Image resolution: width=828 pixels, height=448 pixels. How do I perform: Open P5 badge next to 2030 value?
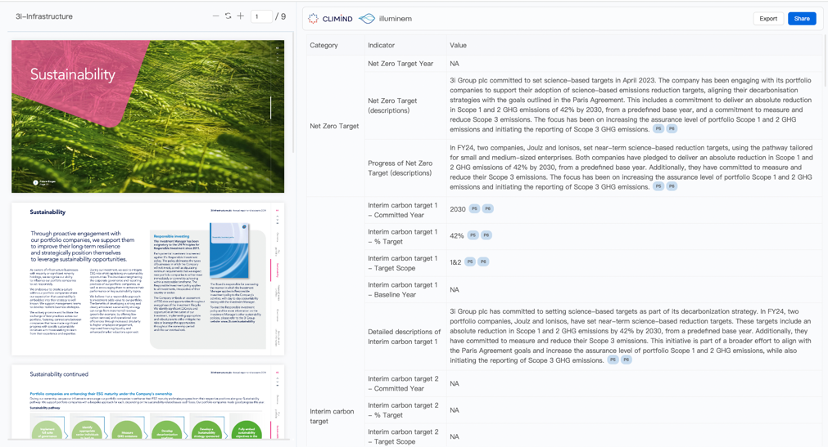click(x=474, y=209)
